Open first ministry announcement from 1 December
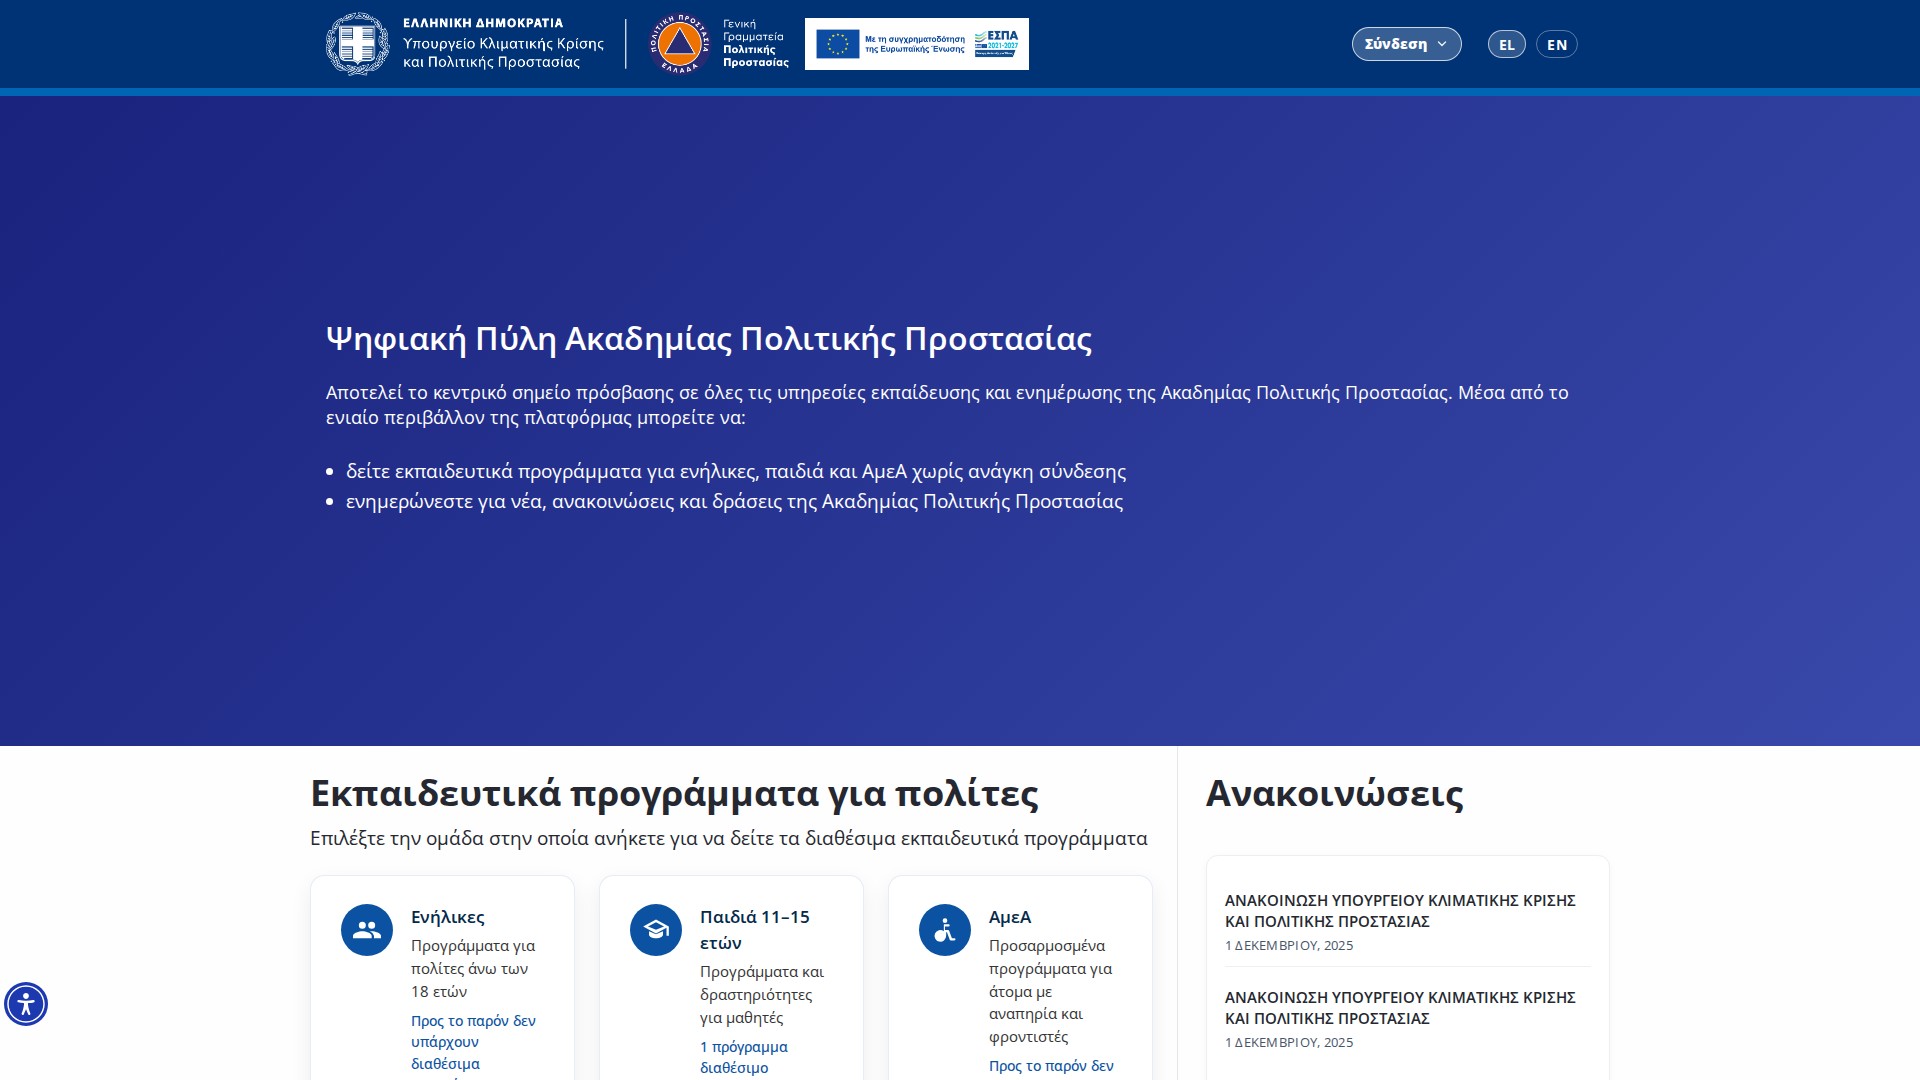Viewport: 1920px width, 1080px height. (1399, 910)
